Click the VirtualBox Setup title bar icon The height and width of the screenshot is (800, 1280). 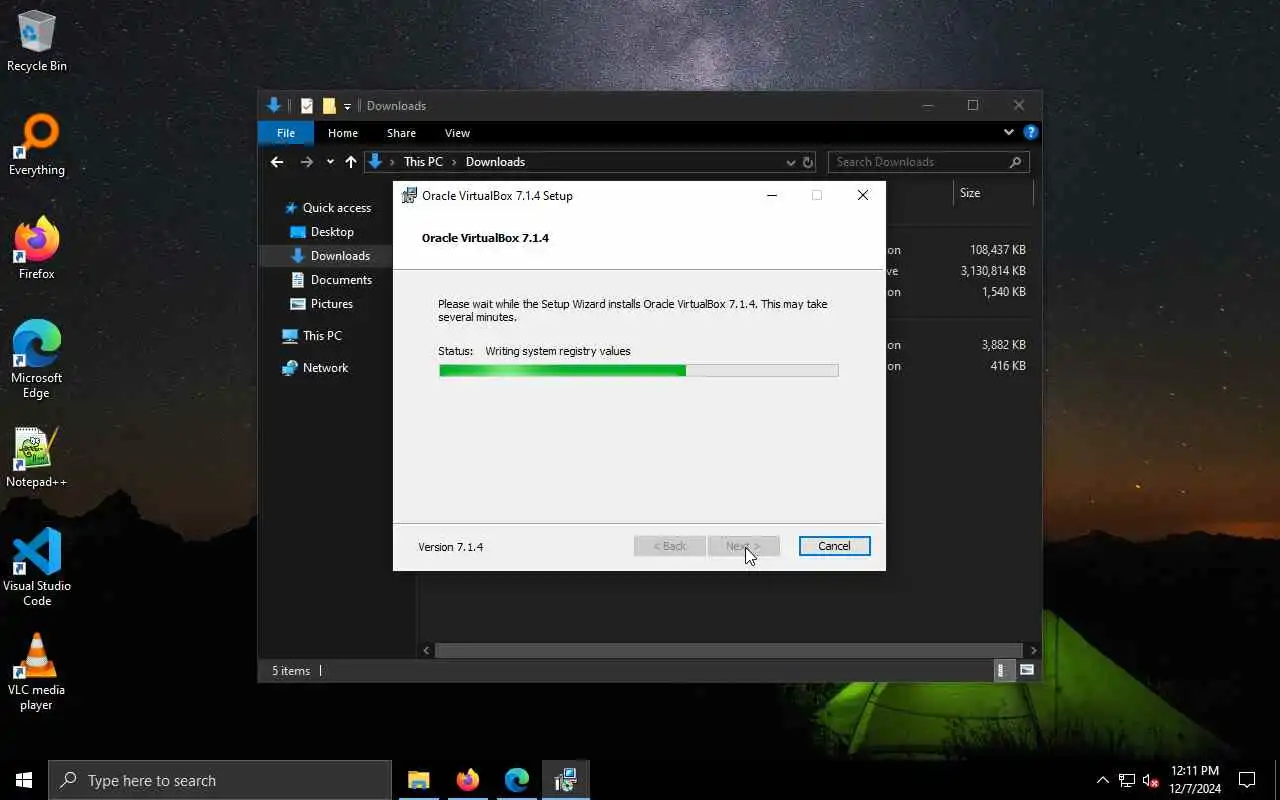[409, 196]
